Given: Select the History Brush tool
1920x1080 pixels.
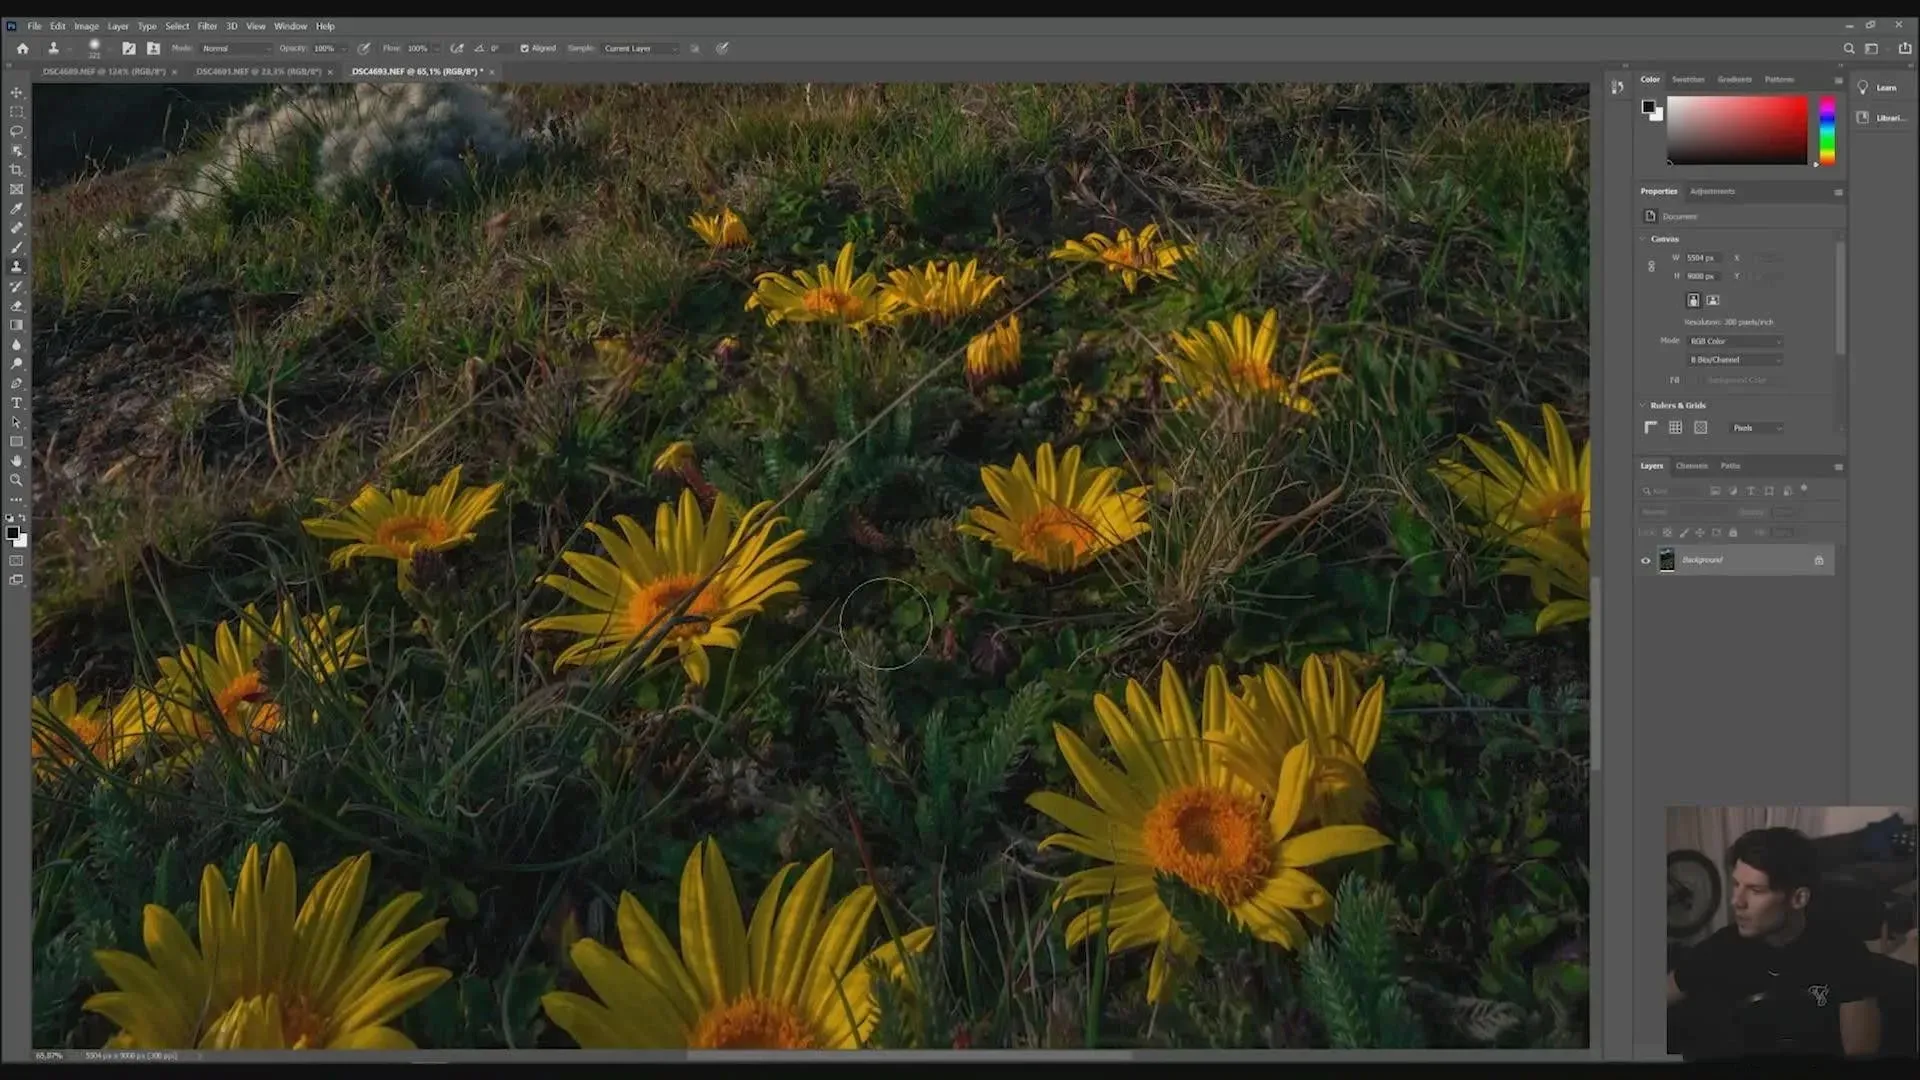Looking at the screenshot, I should coord(16,286).
